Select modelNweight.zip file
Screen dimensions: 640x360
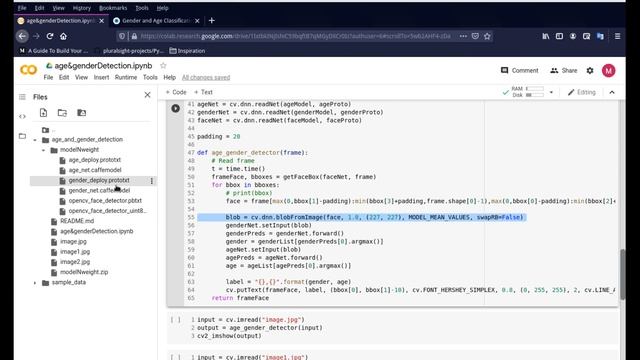[x=84, y=272]
